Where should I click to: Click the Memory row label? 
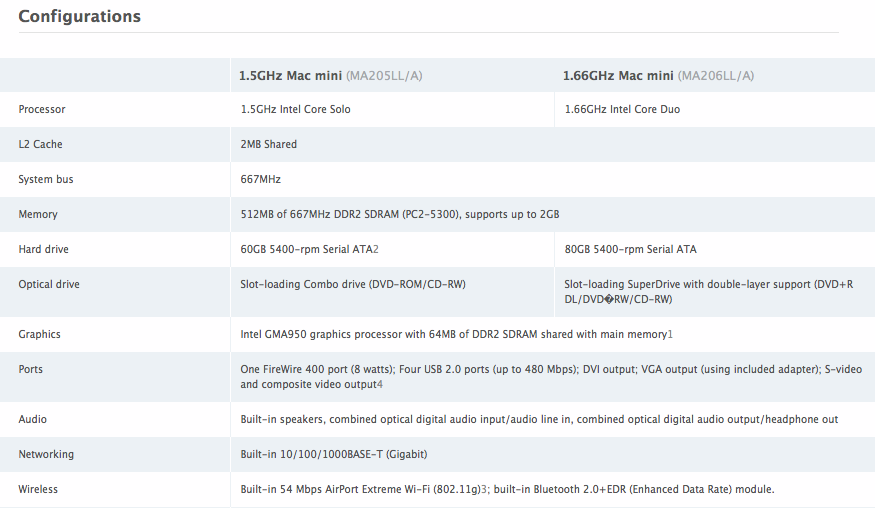38,214
